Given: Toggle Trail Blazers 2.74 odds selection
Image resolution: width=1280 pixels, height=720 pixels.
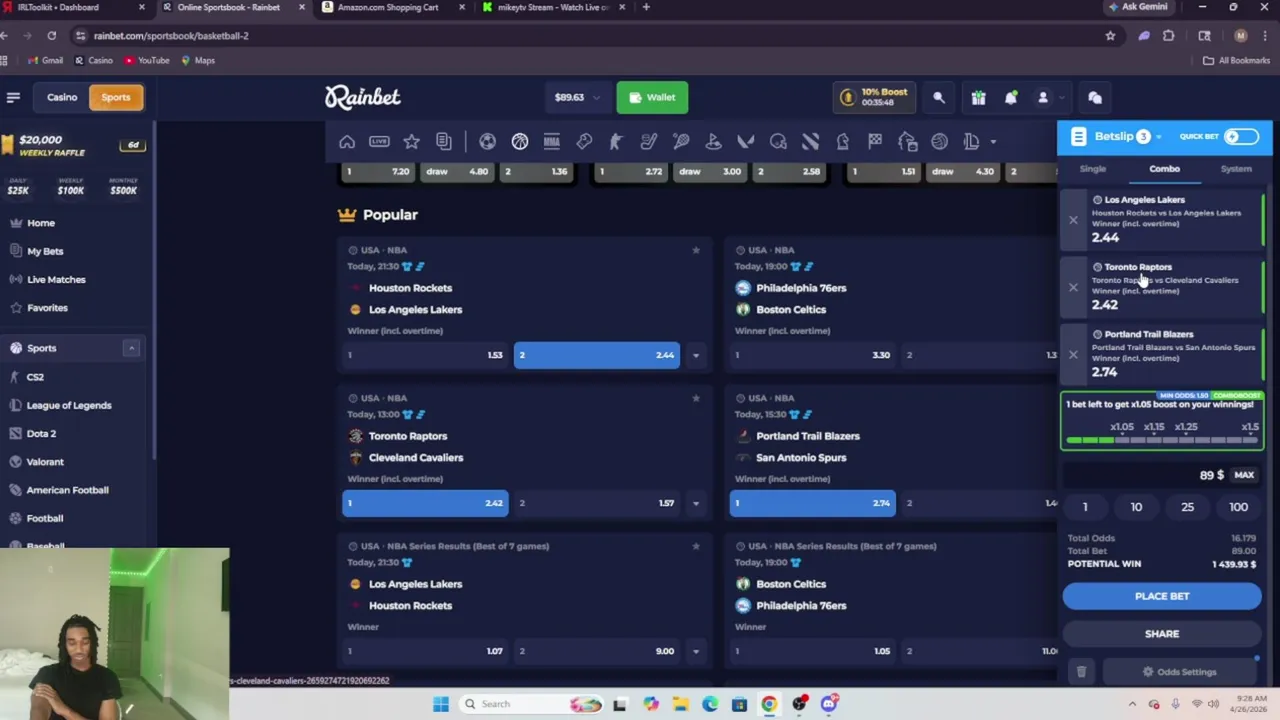Looking at the screenshot, I should click(812, 503).
